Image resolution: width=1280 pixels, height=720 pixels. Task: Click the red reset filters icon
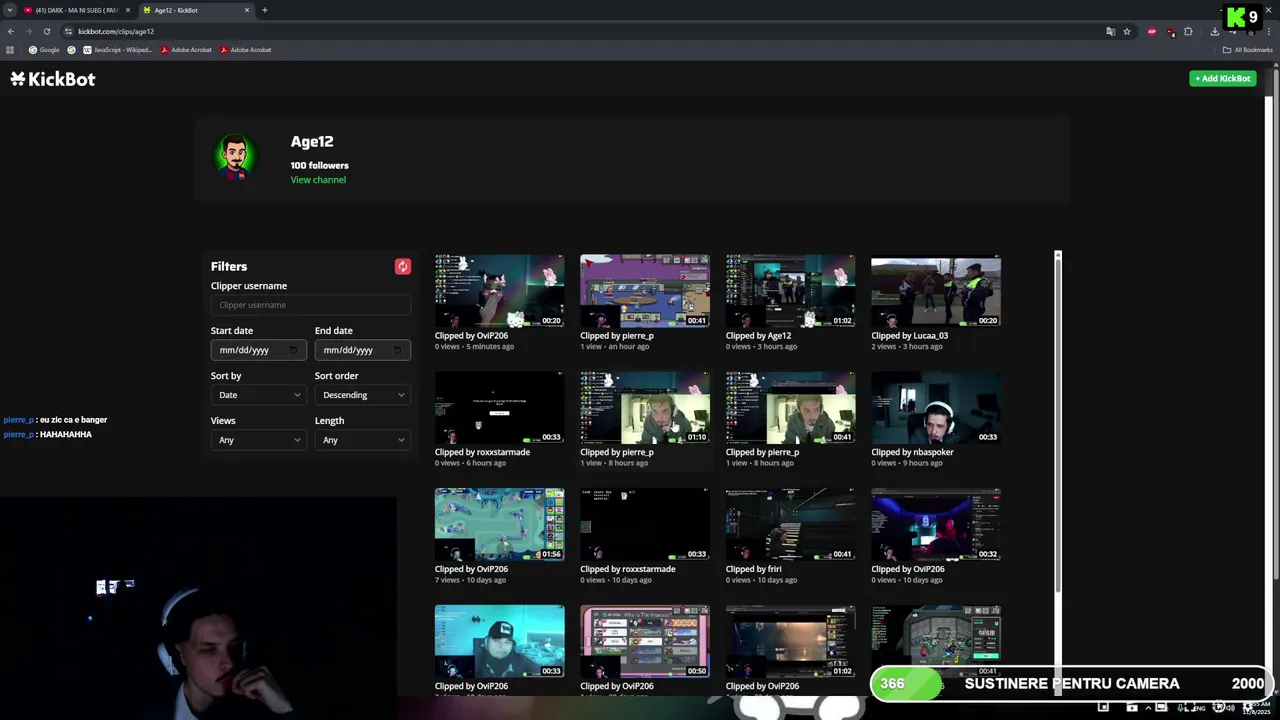pos(402,266)
